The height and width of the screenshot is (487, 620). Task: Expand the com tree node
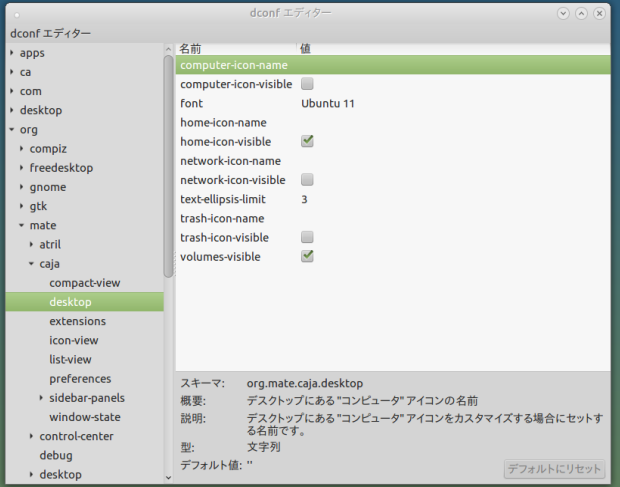point(12,91)
